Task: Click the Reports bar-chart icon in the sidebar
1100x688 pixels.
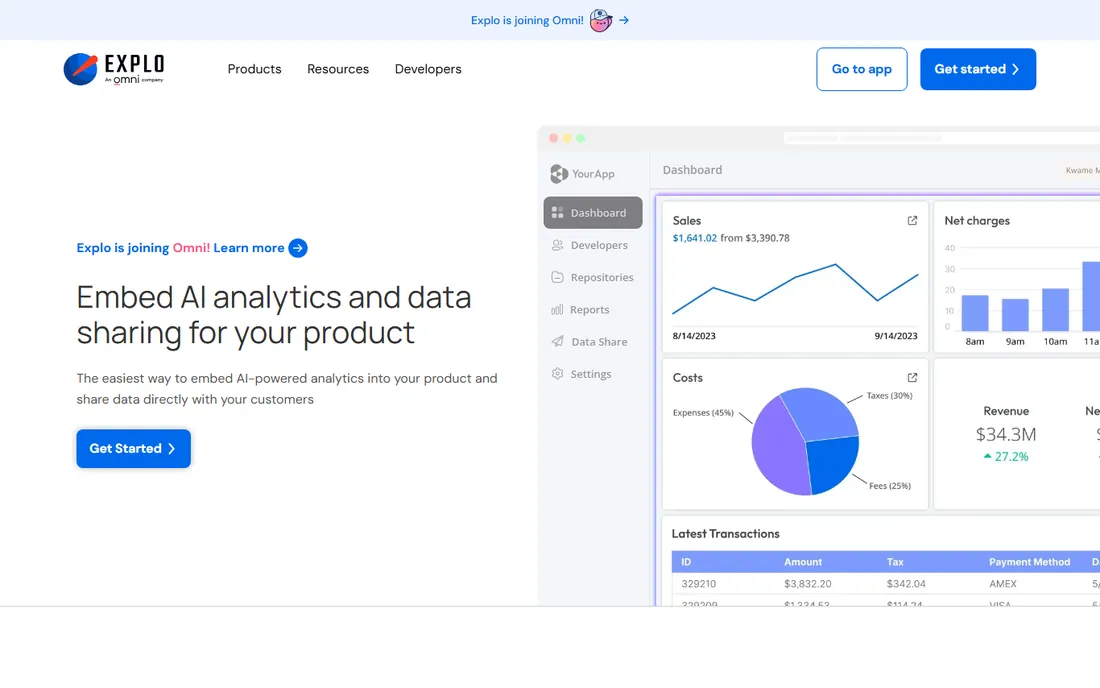Action: (x=558, y=309)
